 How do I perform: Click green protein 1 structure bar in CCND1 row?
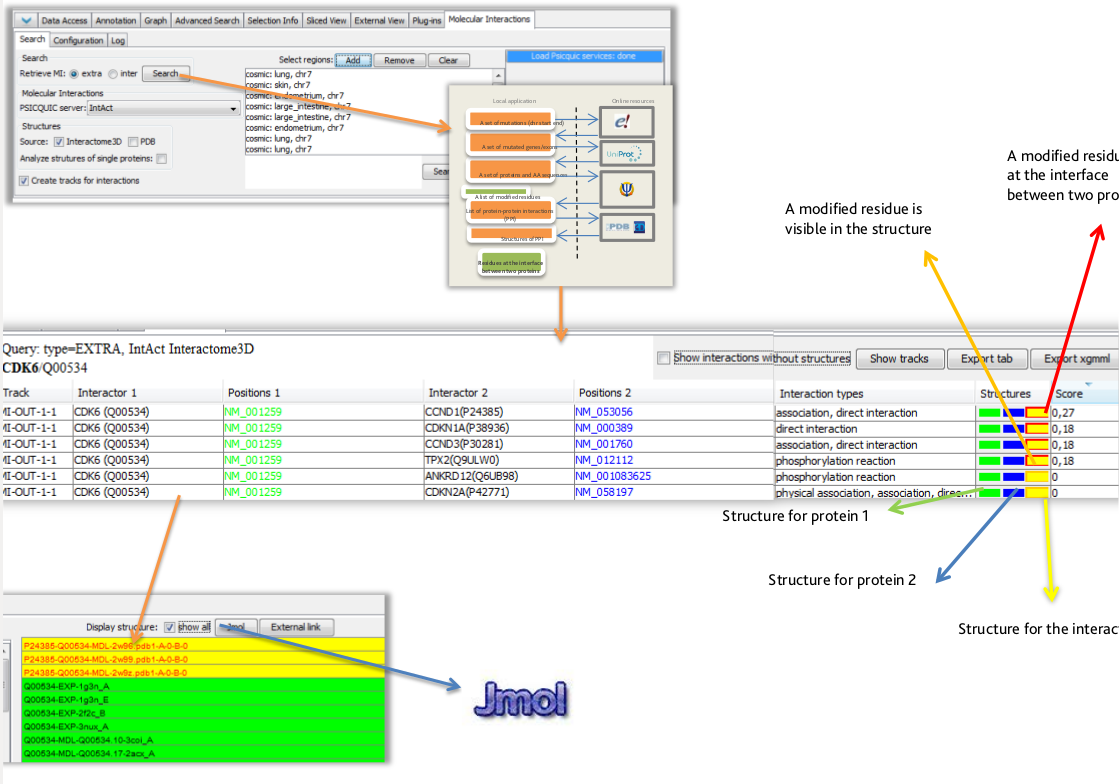[x=989, y=412]
